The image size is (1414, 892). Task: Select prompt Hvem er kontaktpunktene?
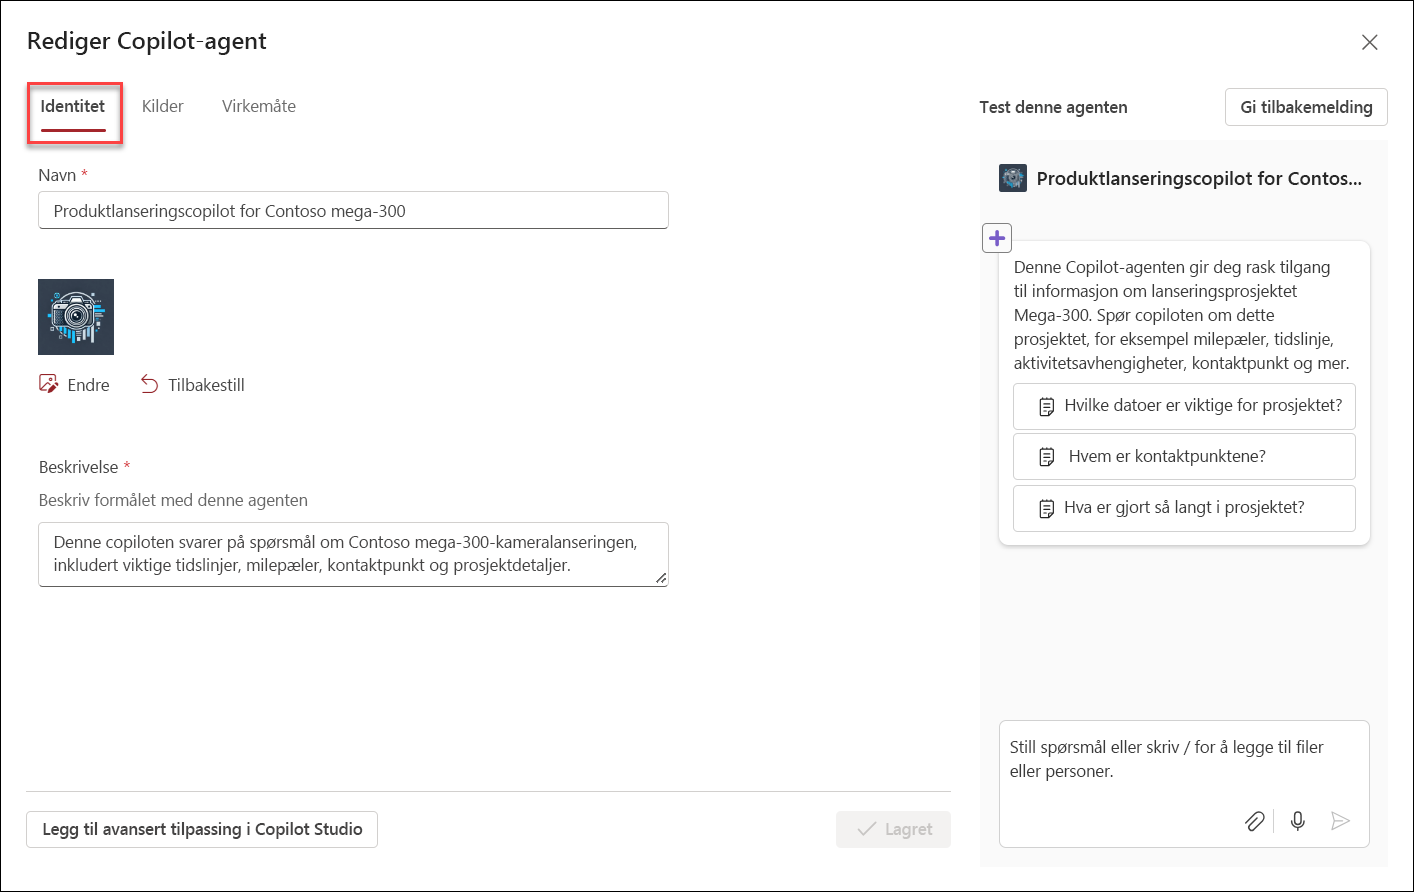click(x=1184, y=457)
